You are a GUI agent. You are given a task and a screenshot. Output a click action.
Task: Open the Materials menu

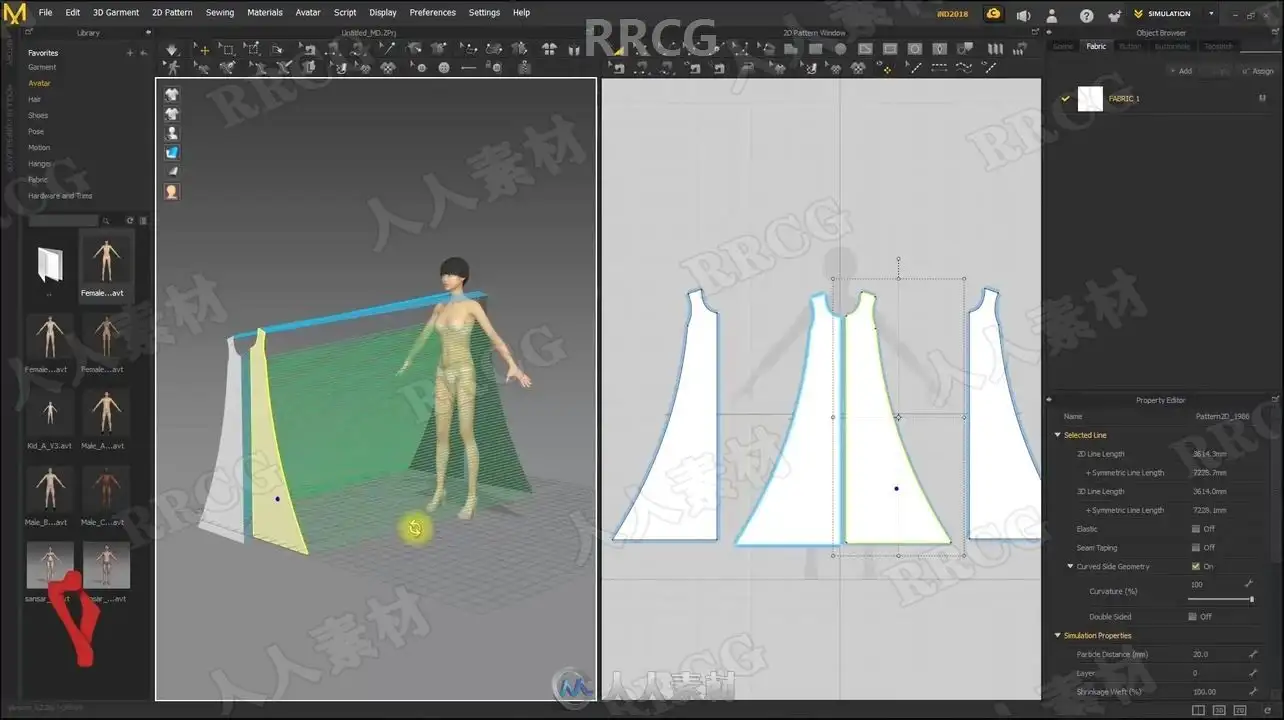[265, 13]
